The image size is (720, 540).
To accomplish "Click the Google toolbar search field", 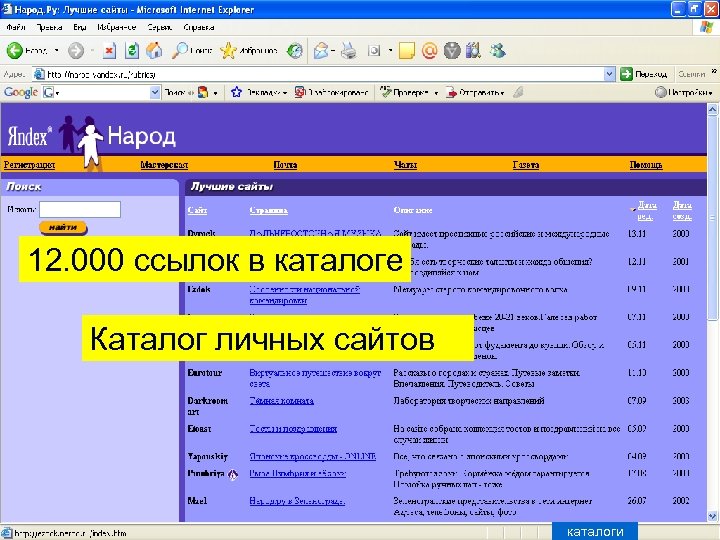I will click(x=102, y=92).
